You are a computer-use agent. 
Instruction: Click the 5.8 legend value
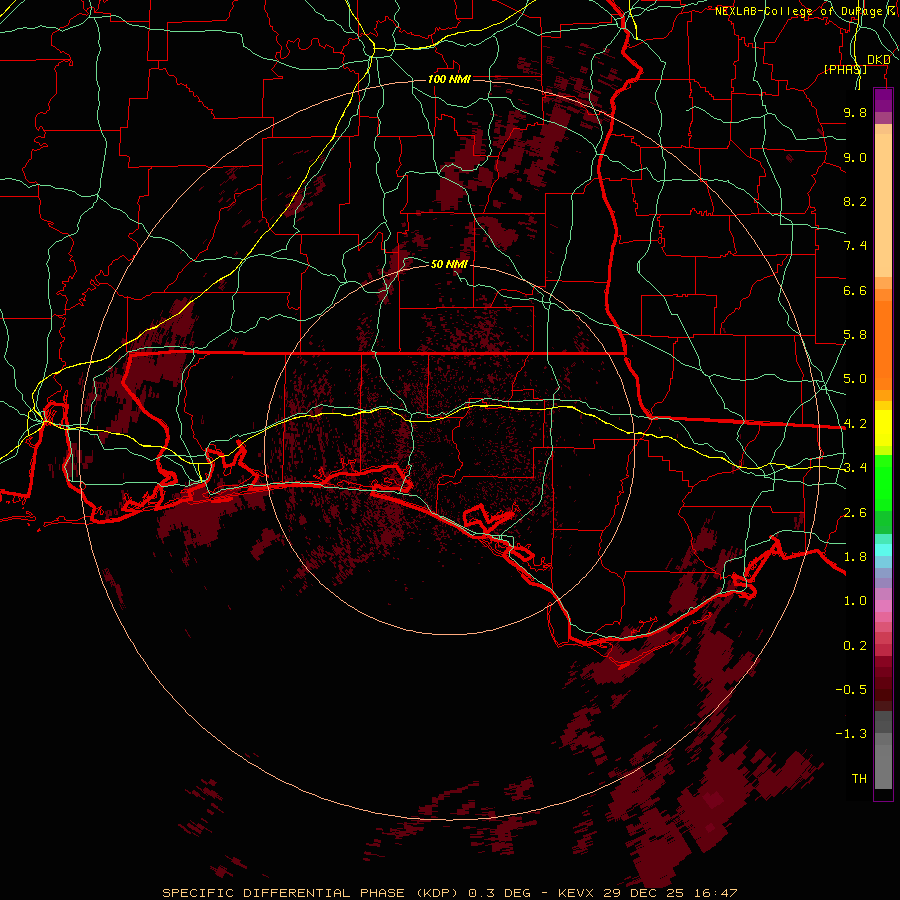(x=855, y=335)
